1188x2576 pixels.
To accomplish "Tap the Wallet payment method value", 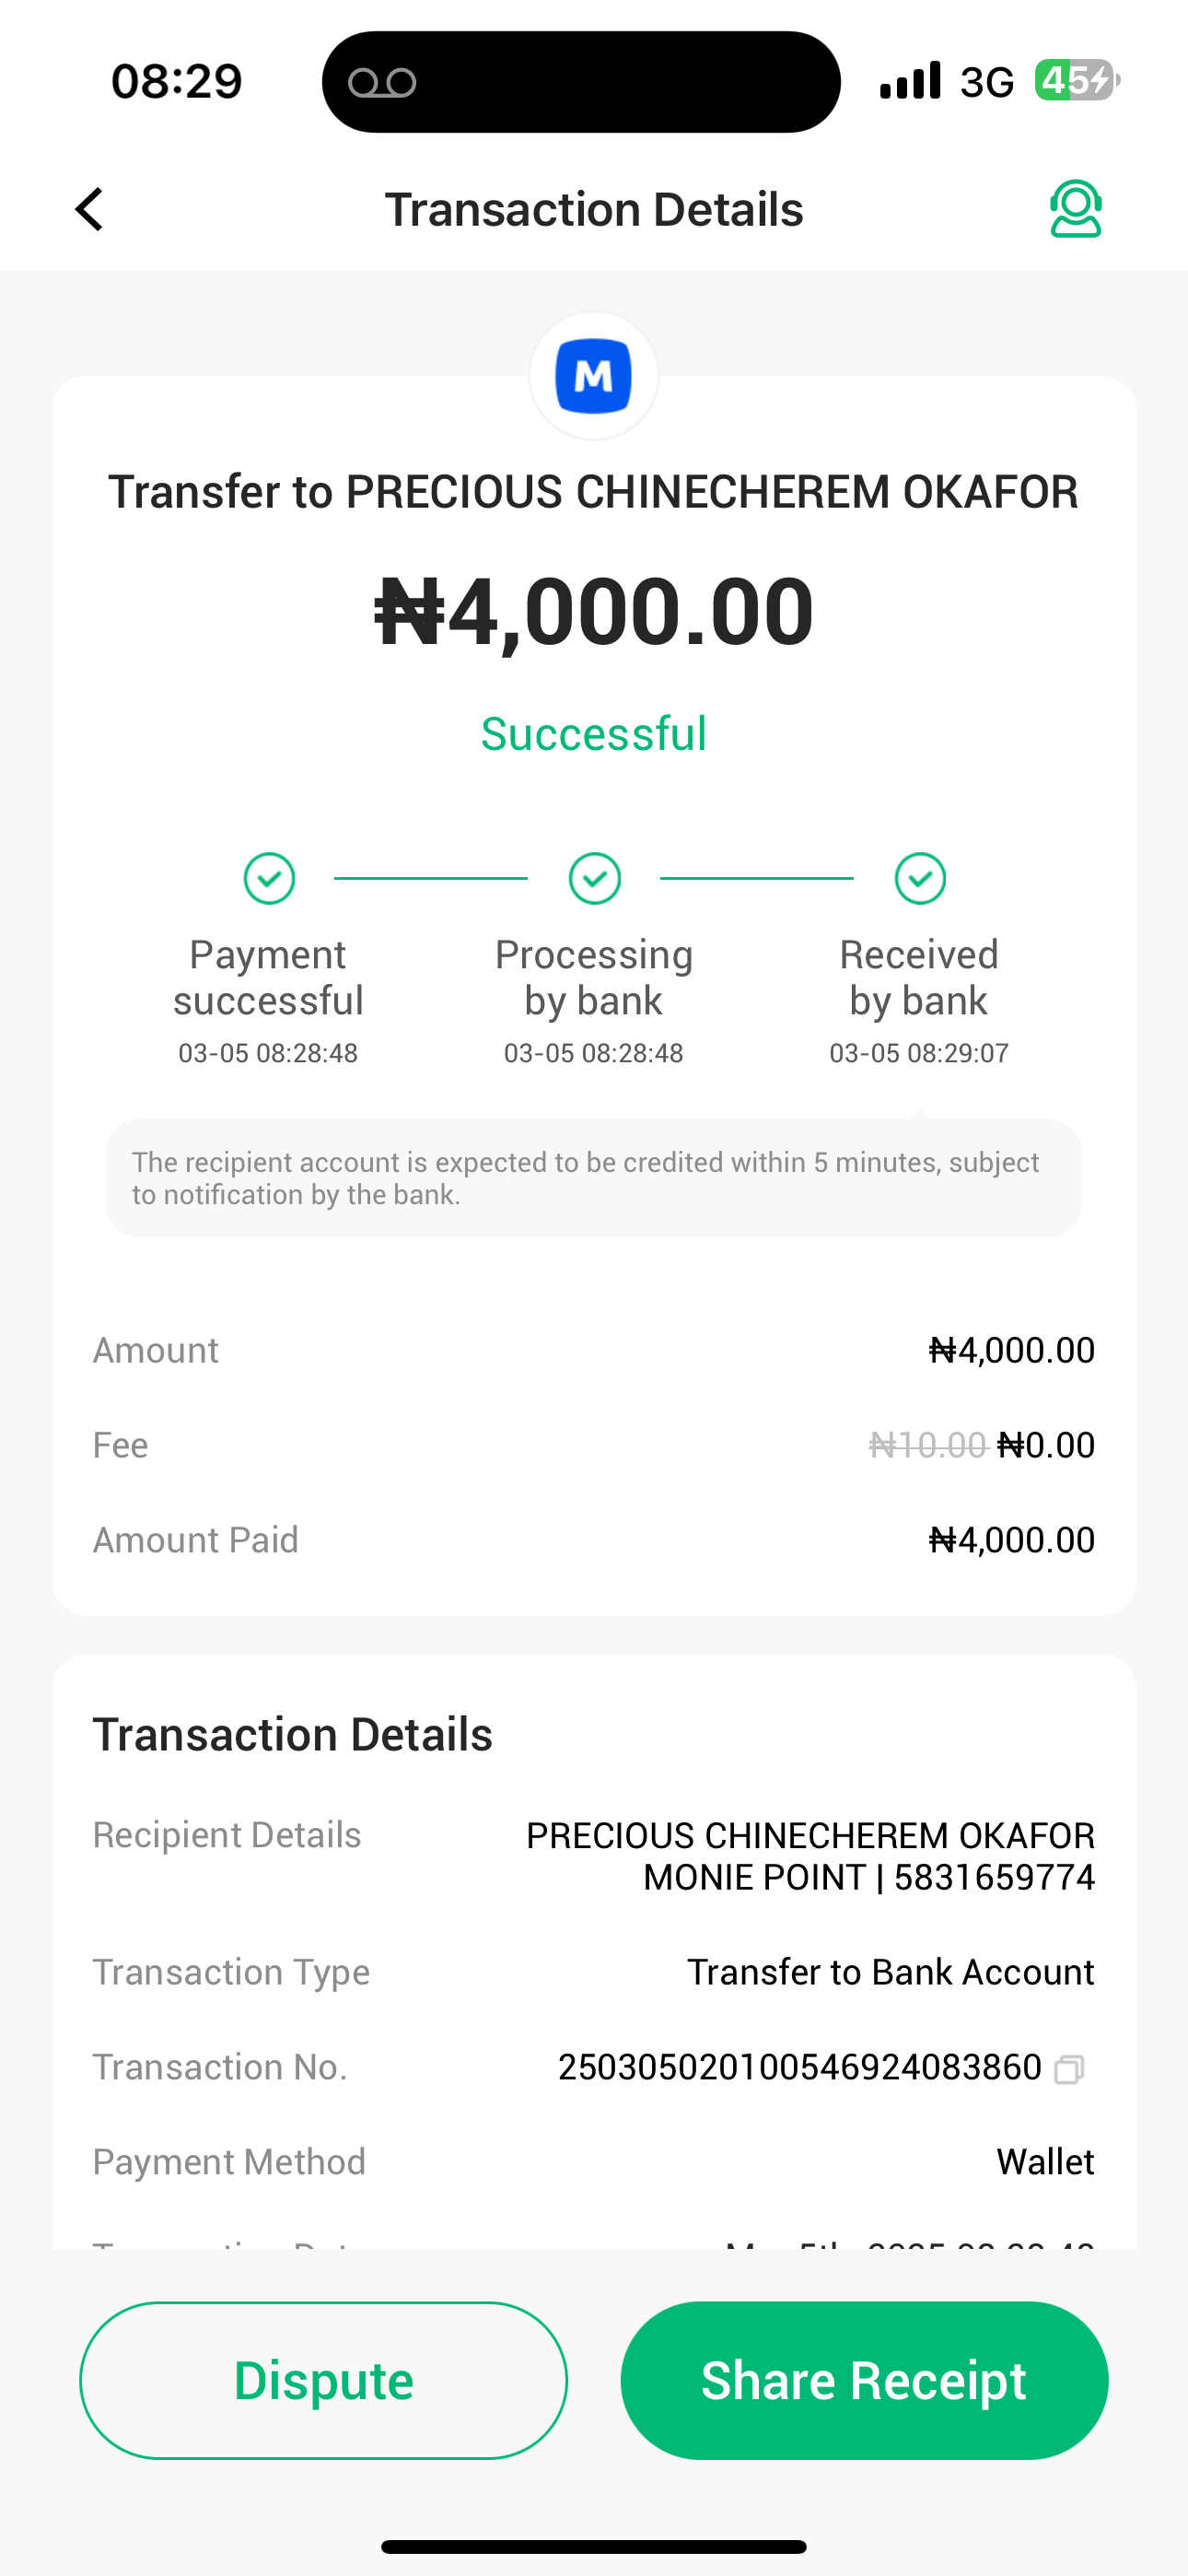I will click(1045, 2162).
